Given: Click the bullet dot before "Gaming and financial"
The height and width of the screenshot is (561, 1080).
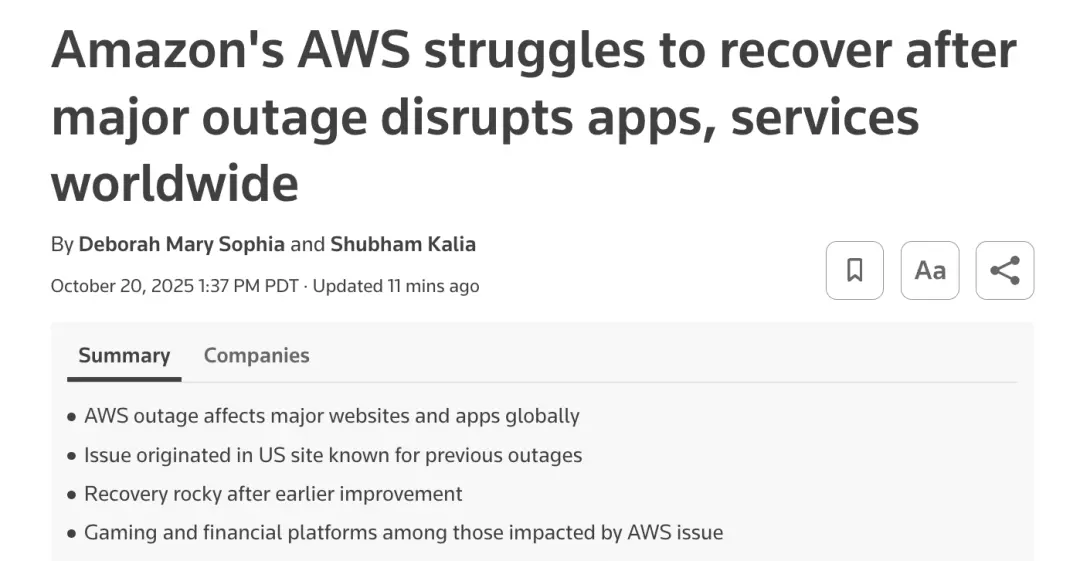Looking at the screenshot, I should coord(71,533).
